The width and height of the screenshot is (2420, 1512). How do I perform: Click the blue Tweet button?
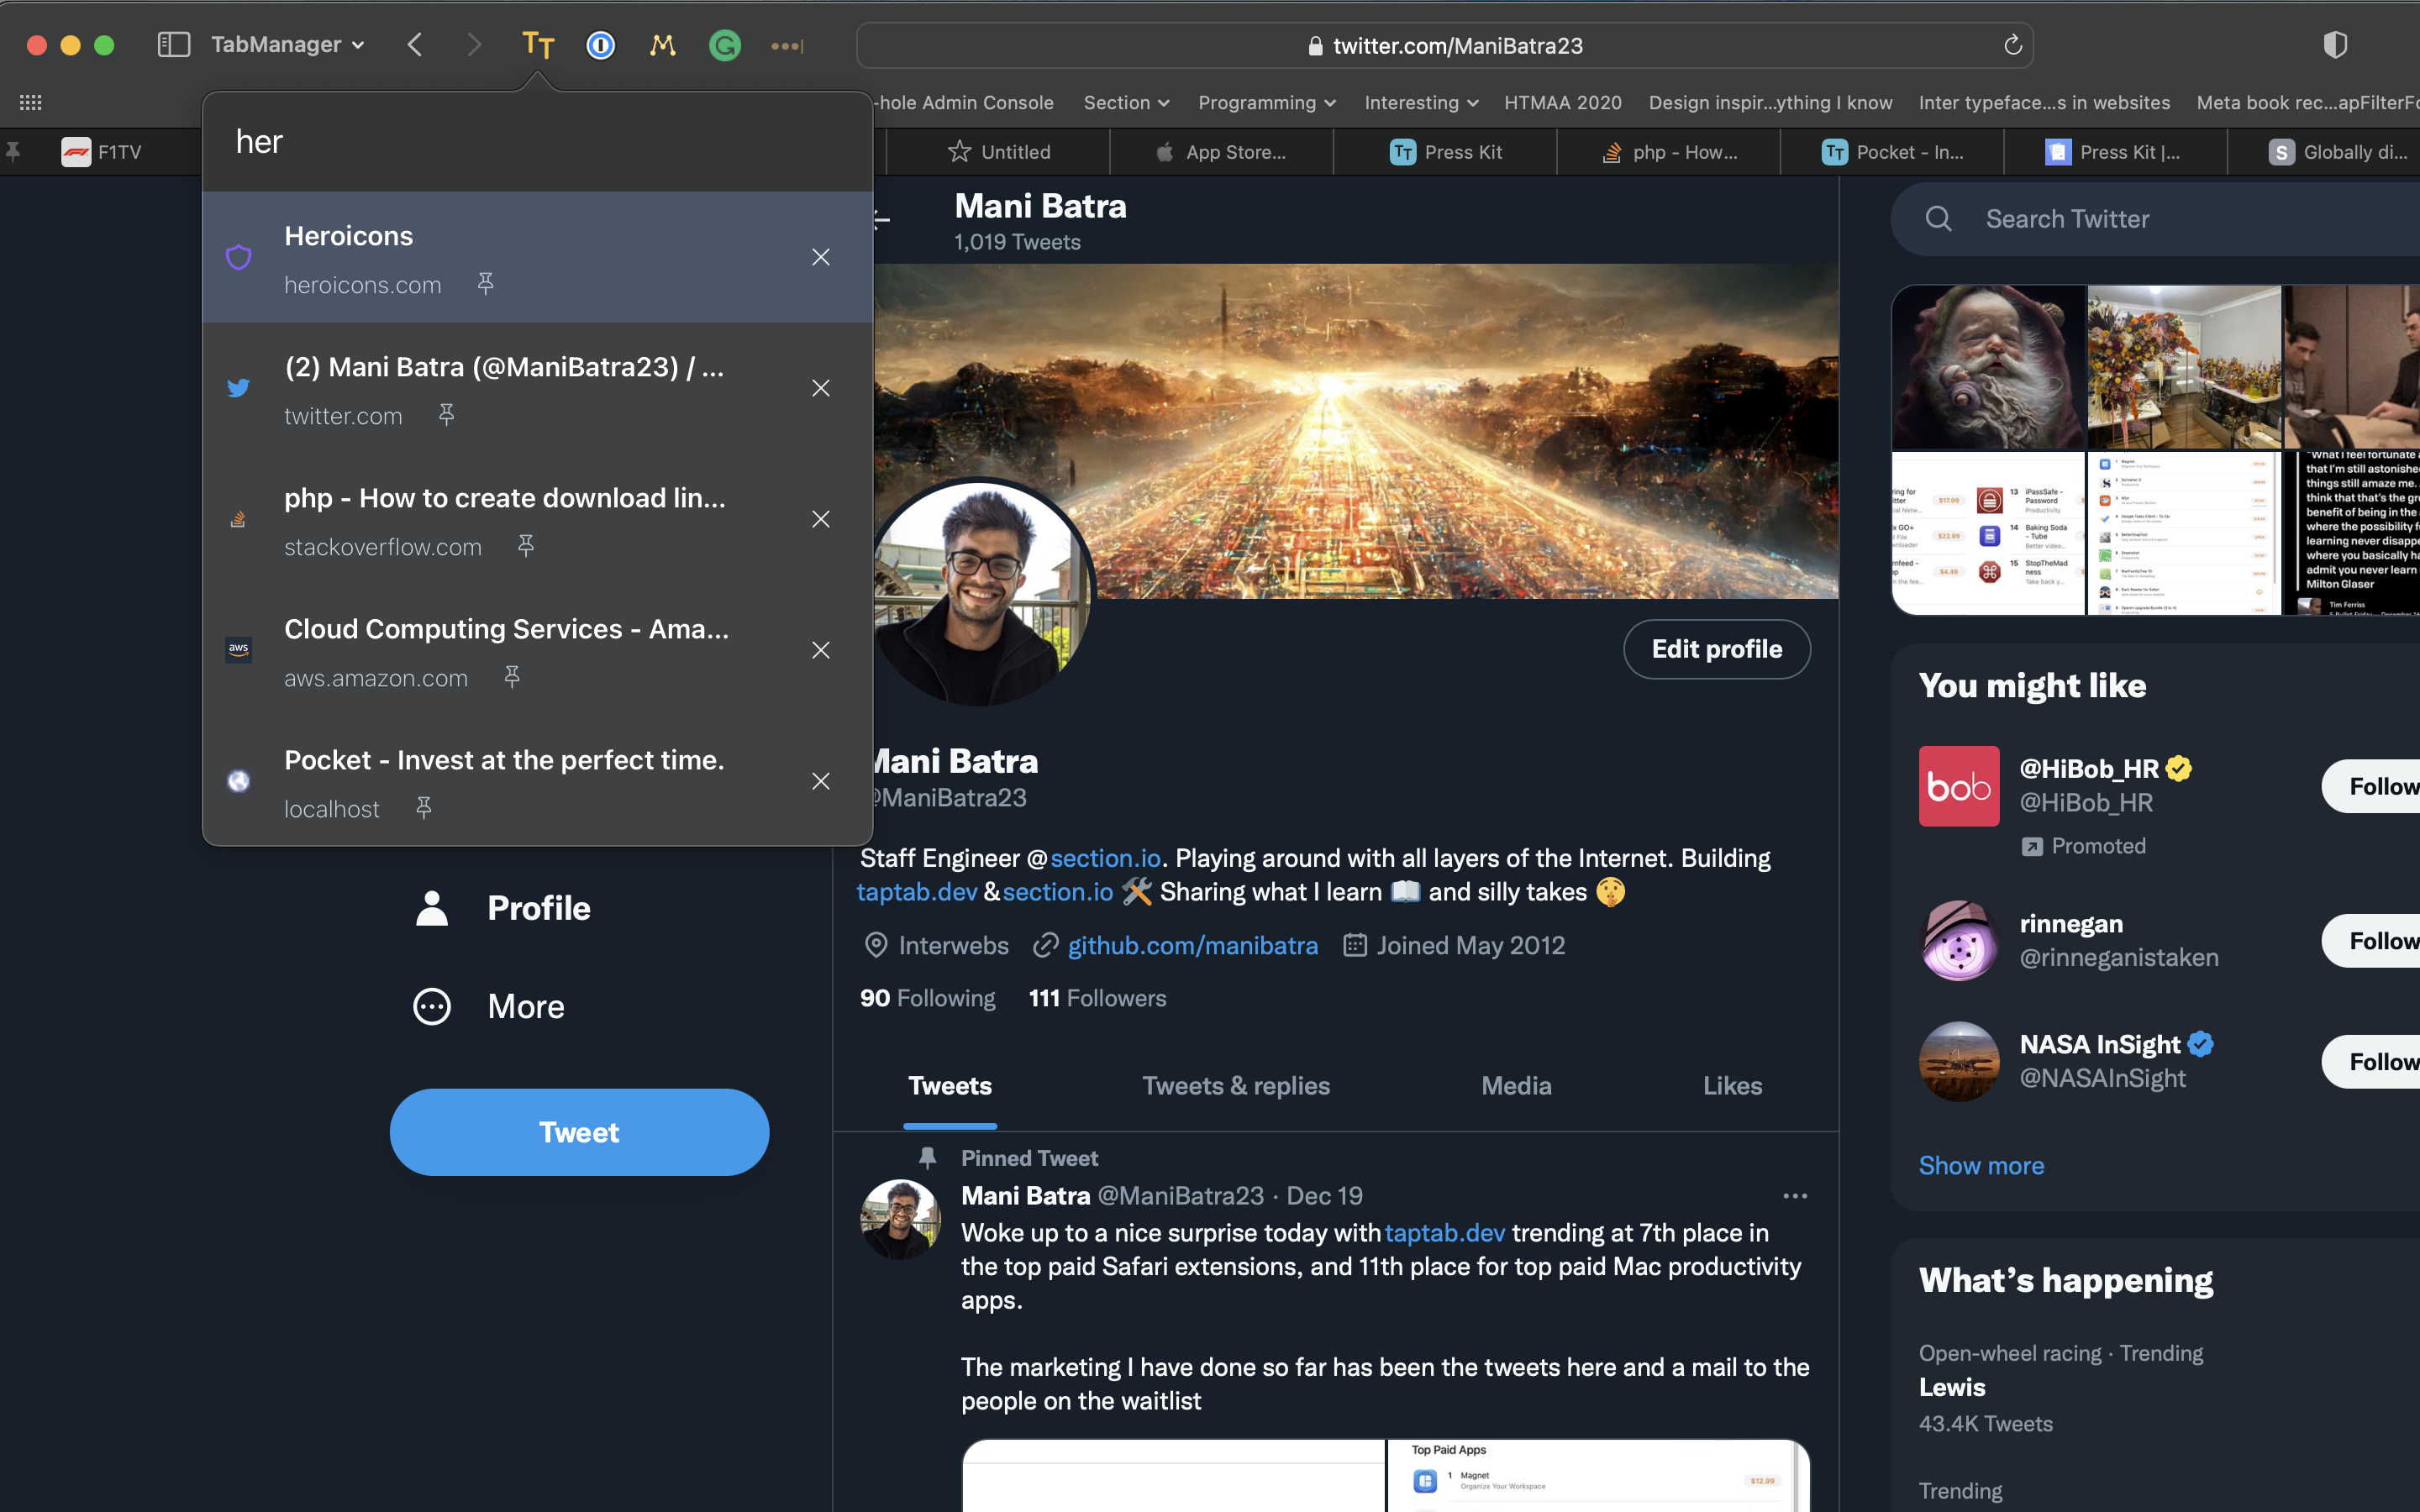tap(579, 1132)
